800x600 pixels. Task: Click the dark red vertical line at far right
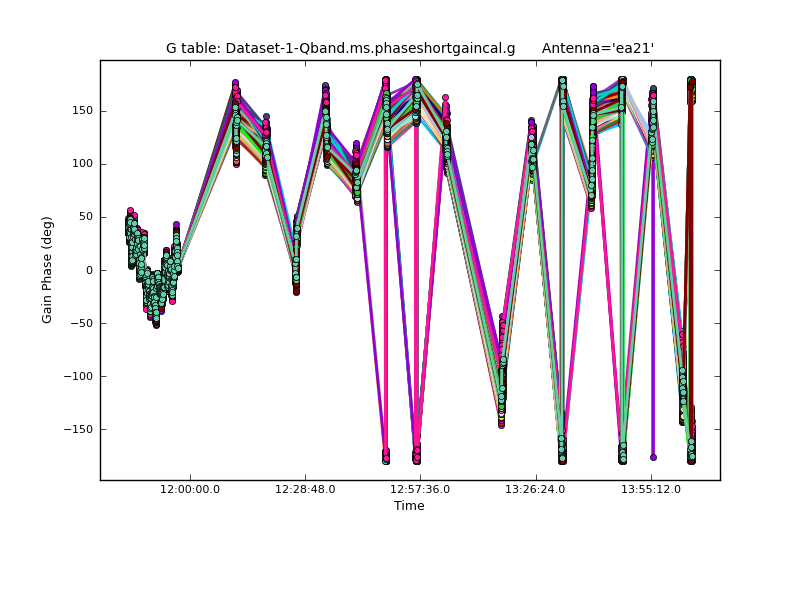pyautogui.click(x=689, y=270)
